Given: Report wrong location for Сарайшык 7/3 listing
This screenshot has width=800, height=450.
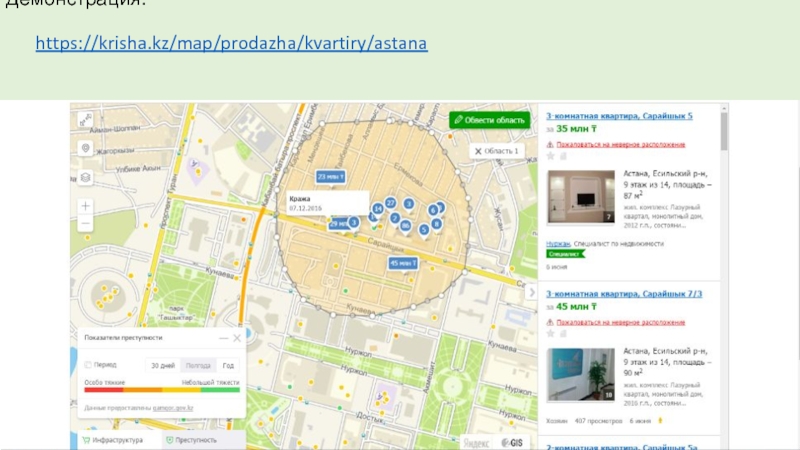Looking at the screenshot, I should coord(620,322).
